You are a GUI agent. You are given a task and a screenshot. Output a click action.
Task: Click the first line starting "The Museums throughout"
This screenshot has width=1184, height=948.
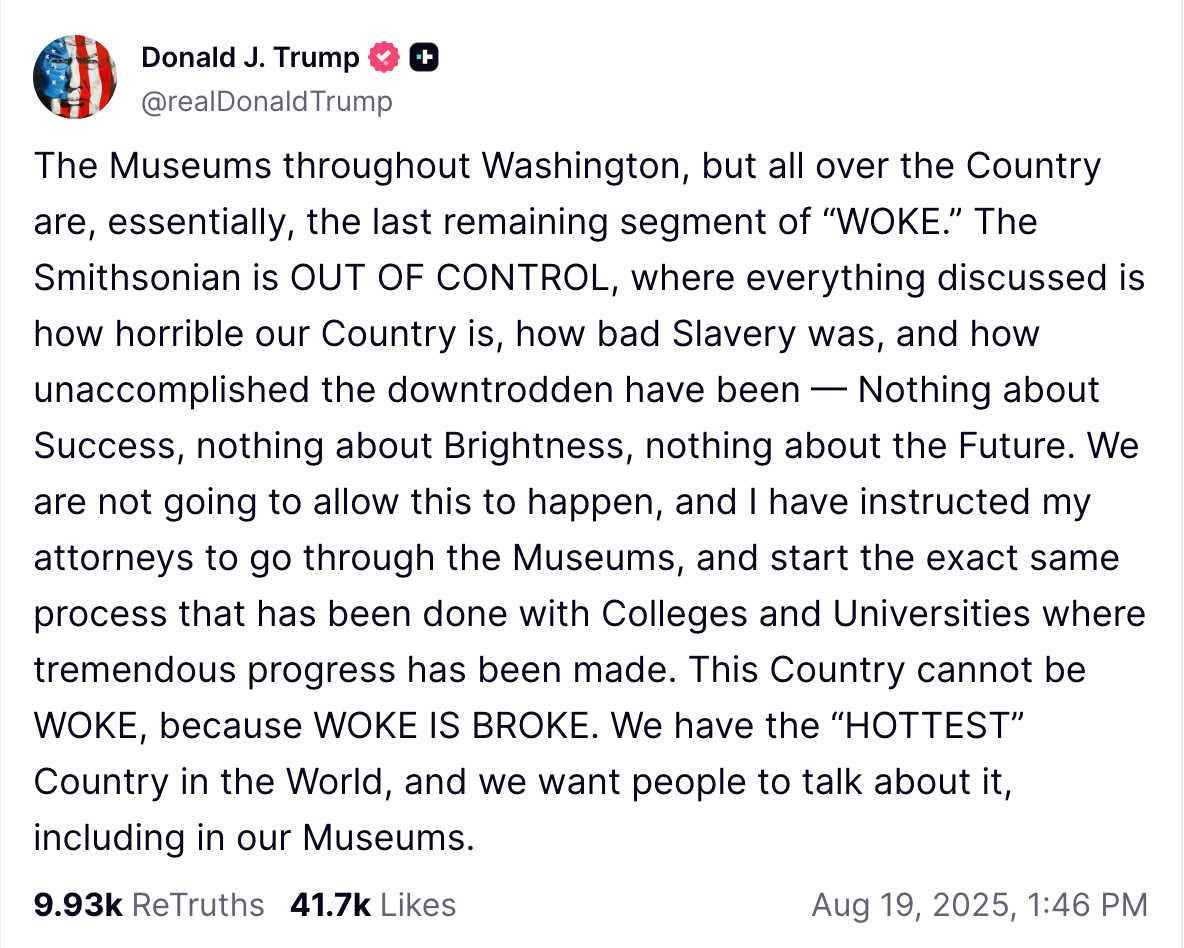tap(568, 166)
